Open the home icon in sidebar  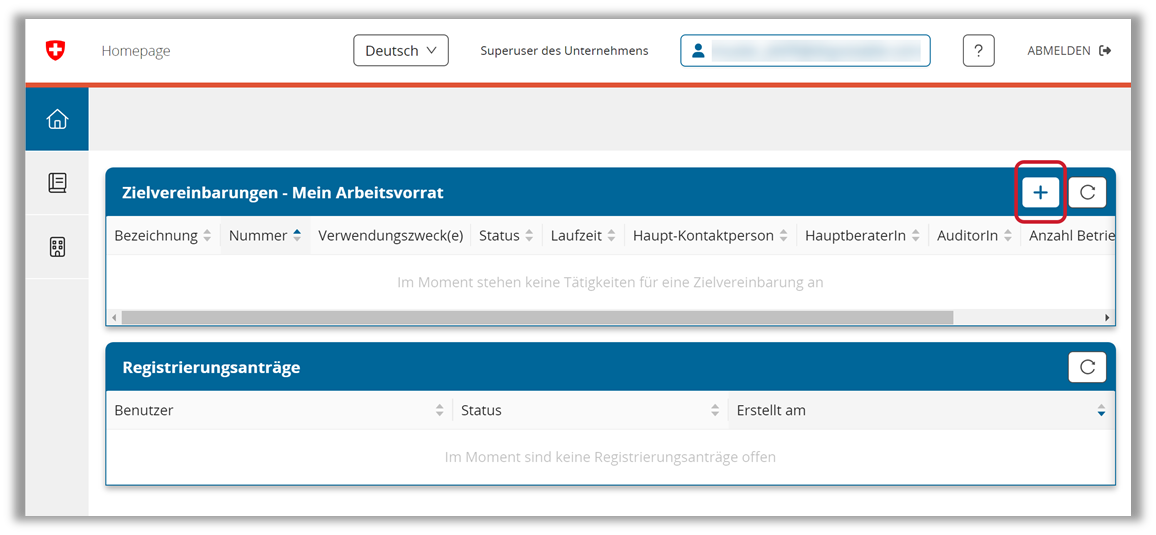[57, 119]
